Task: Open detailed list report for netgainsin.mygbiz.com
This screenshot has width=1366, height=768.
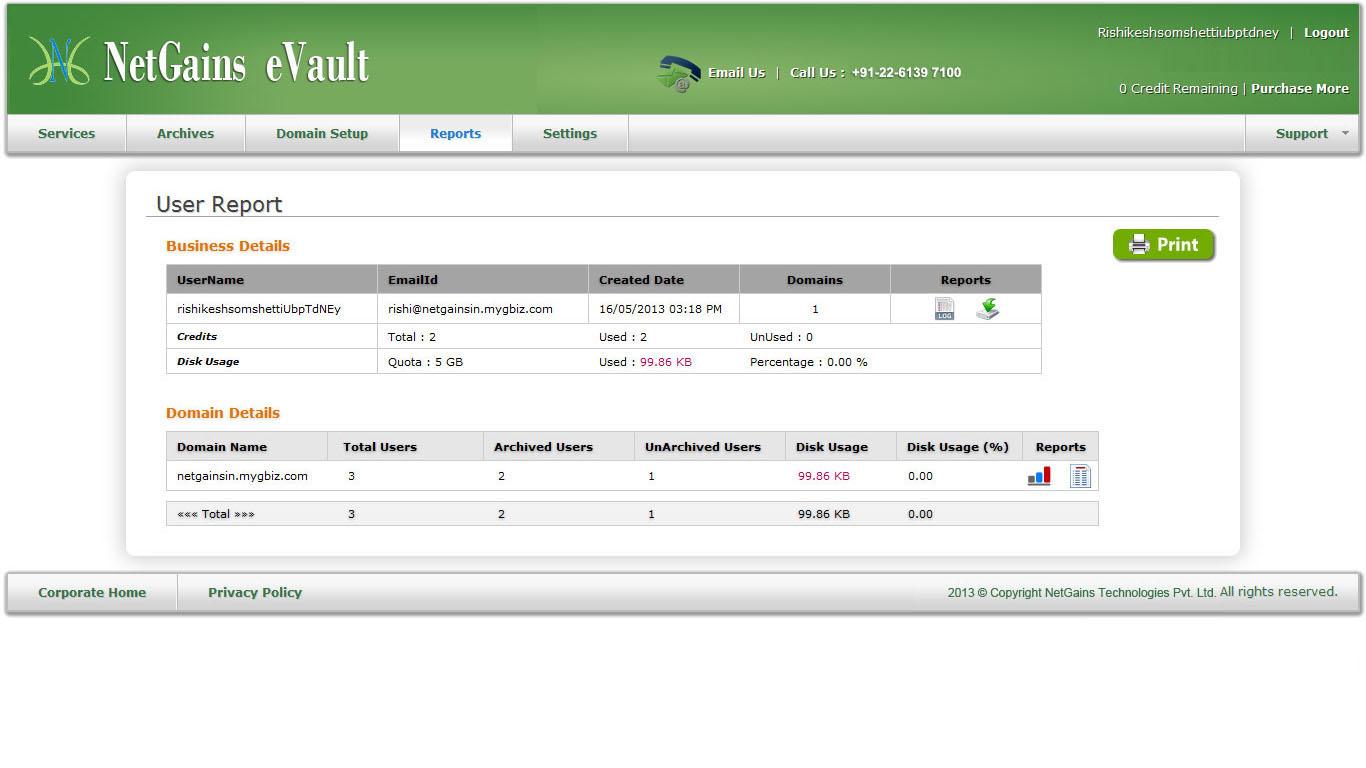Action: coord(1080,476)
